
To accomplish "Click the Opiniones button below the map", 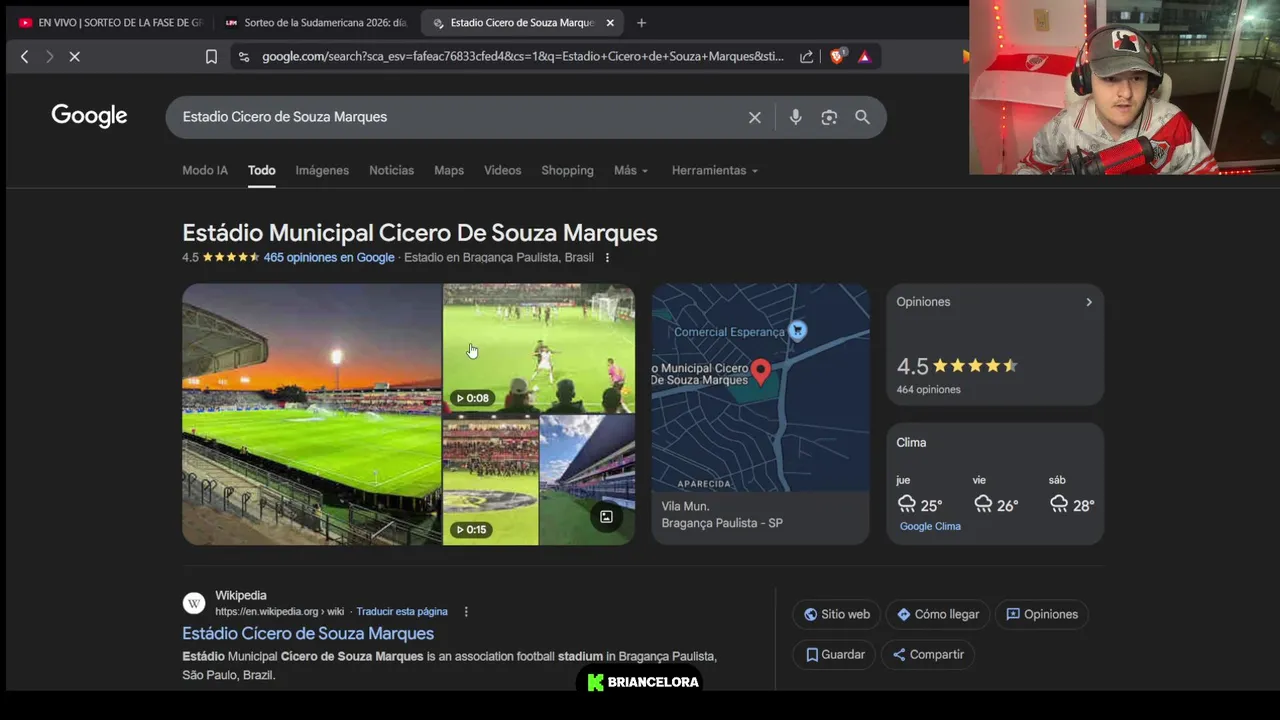I will pos(1042,614).
